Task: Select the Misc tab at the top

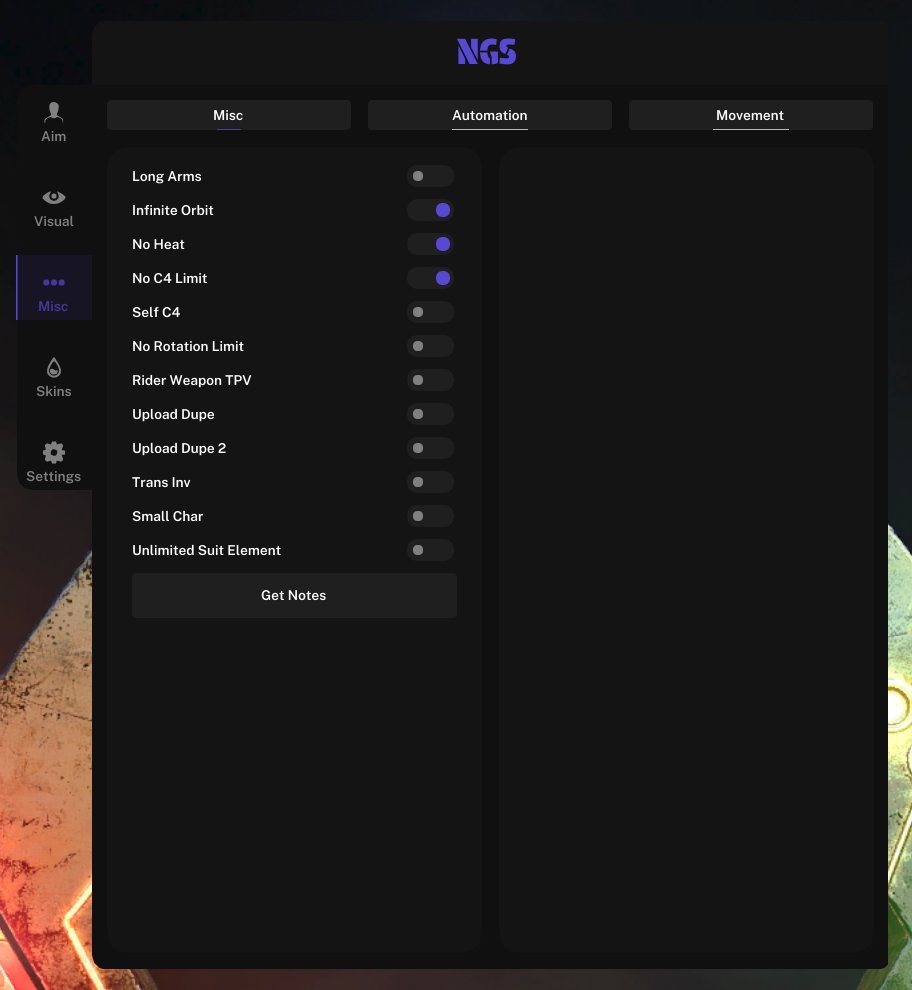Action: coord(228,115)
